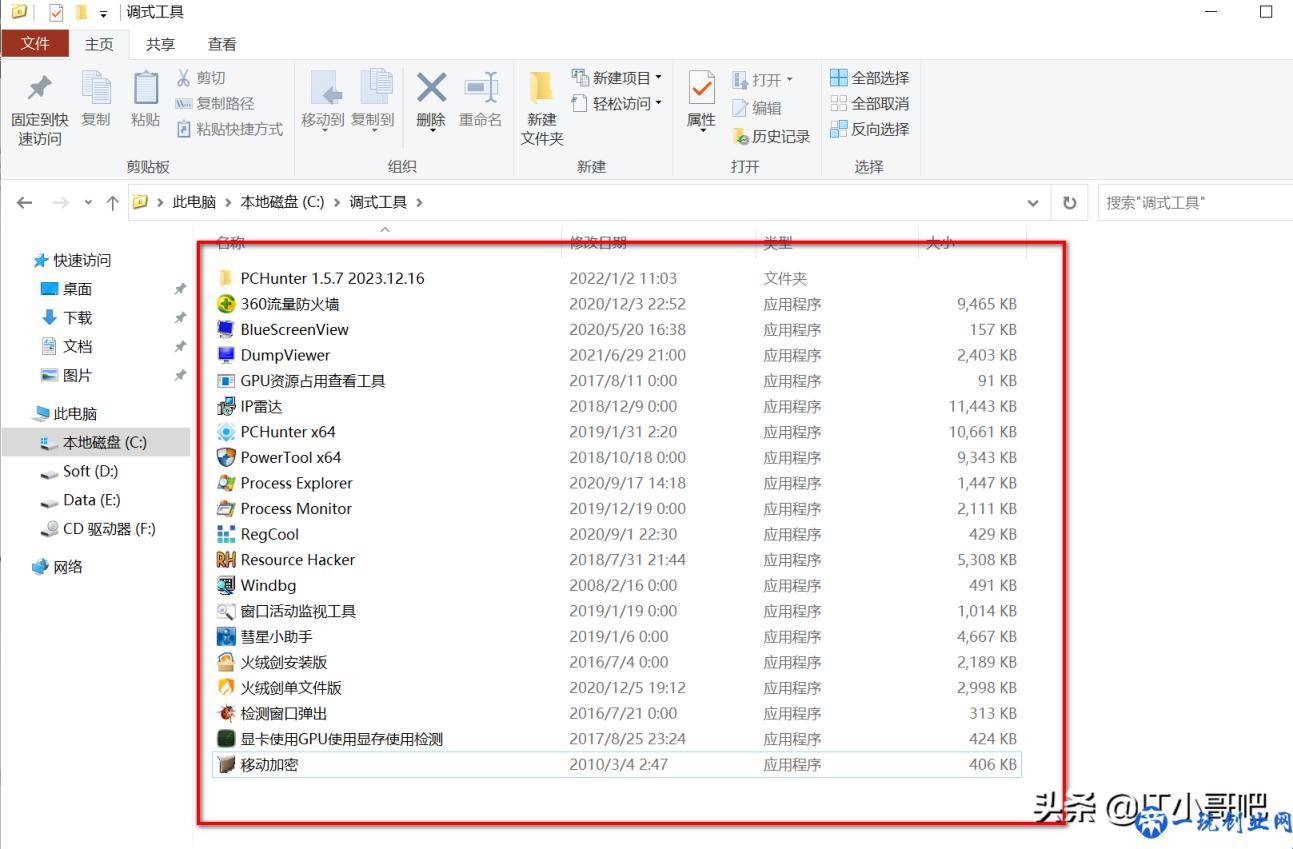Select the 彗星小助手 icon

click(226, 636)
